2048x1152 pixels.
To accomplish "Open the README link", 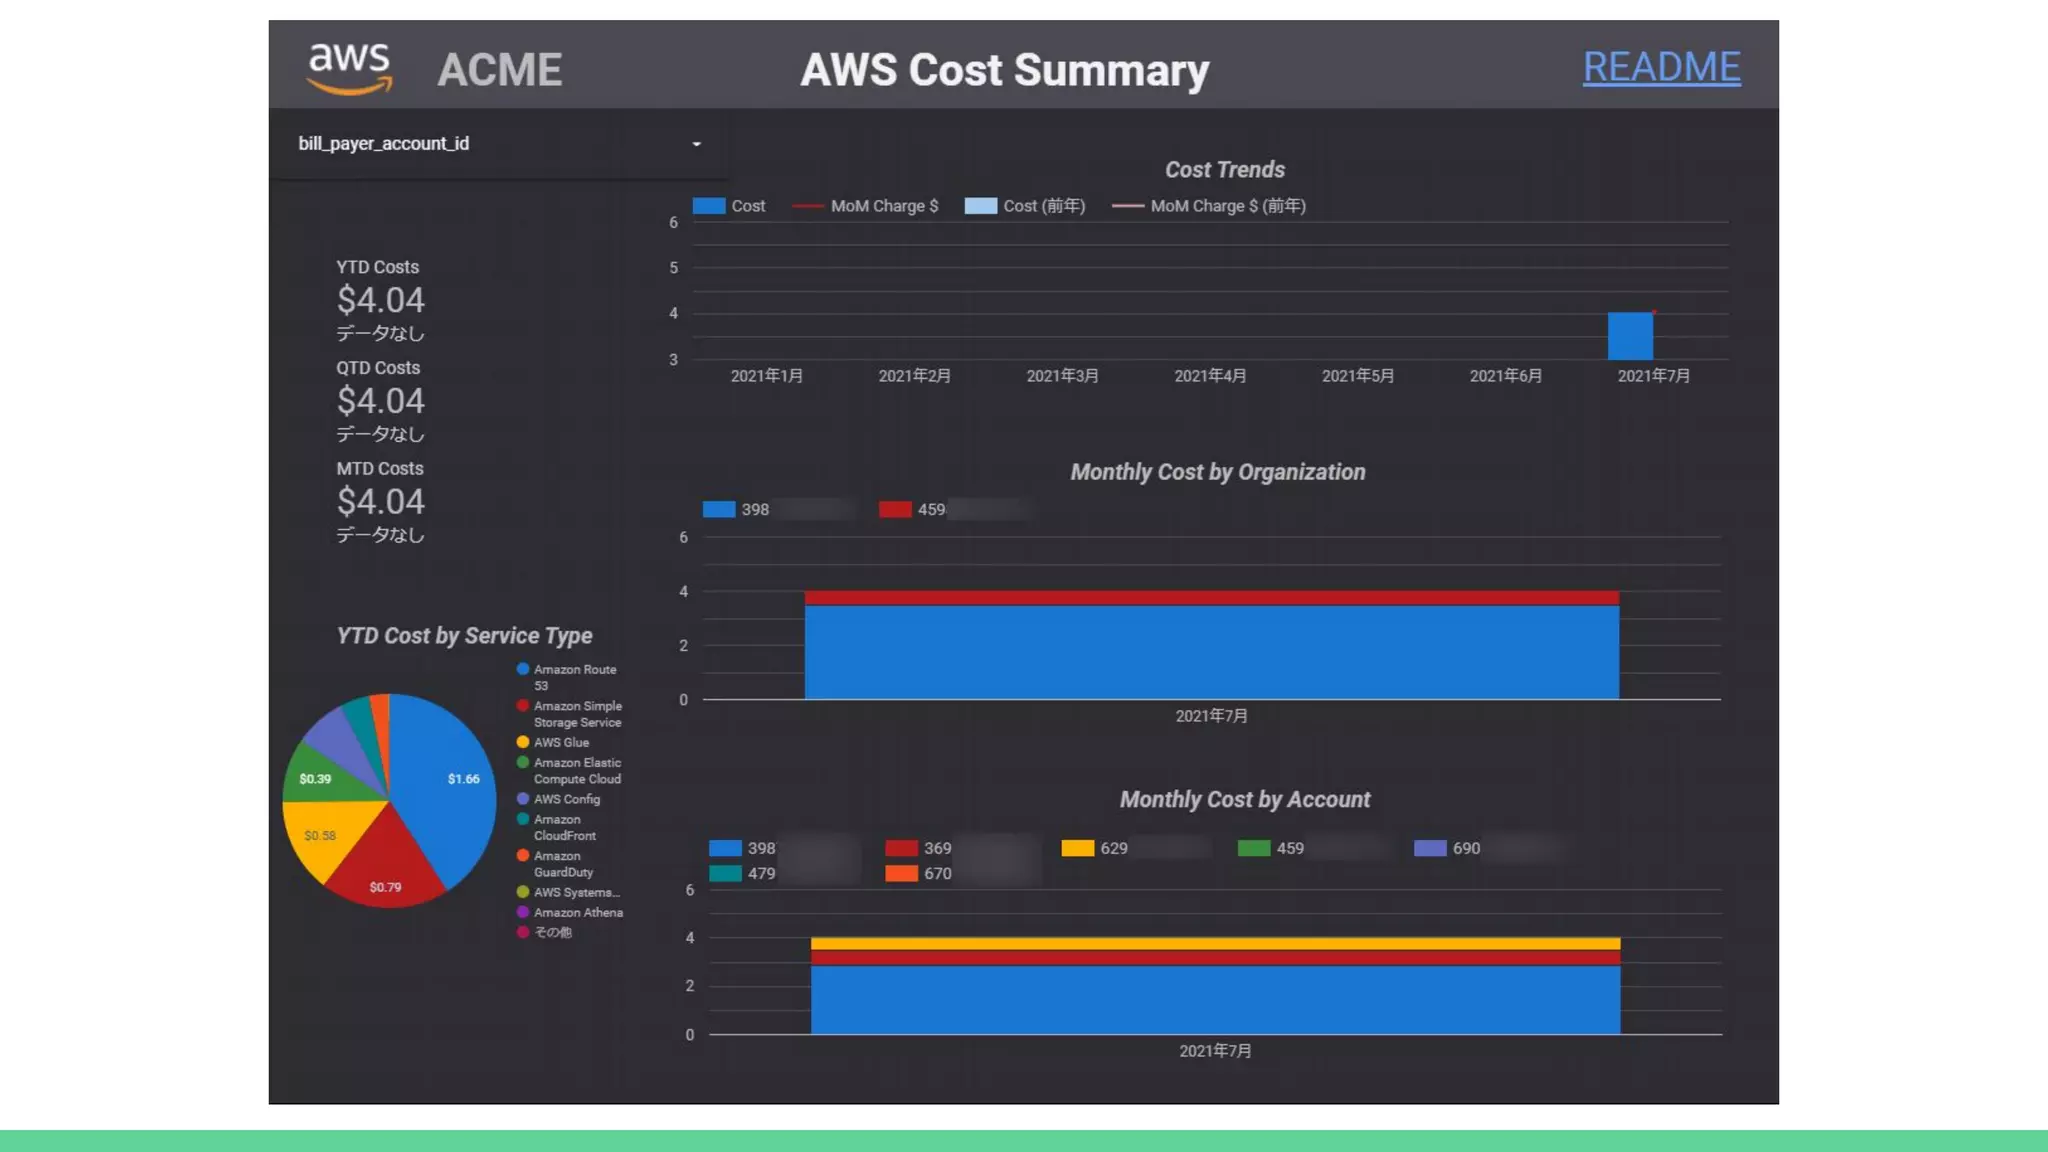I will tap(1661, 67).
